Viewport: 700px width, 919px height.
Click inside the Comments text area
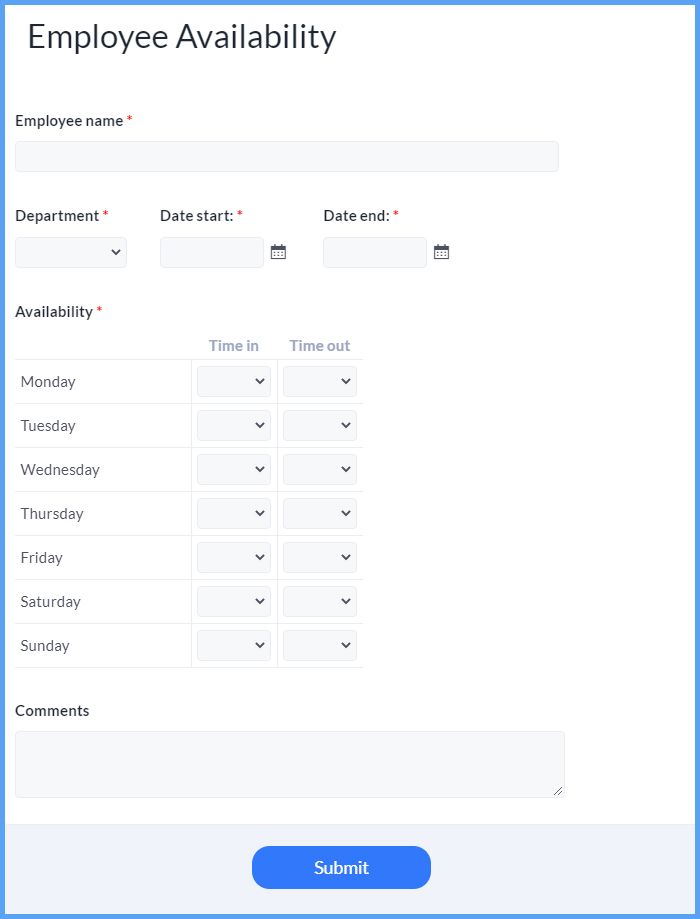point(290,764)
